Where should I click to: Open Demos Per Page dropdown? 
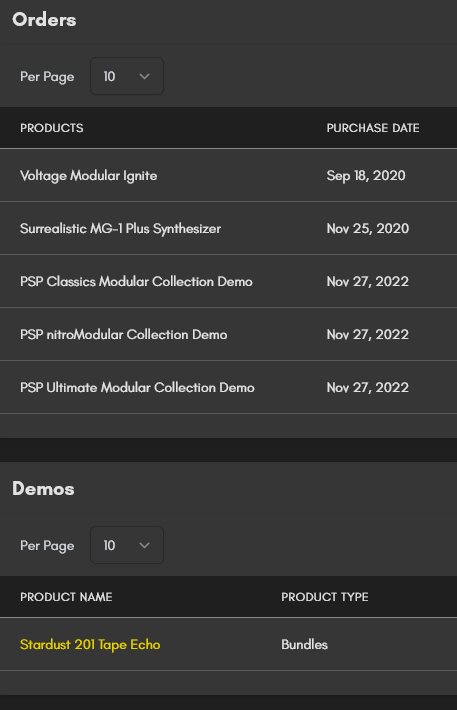127,545
